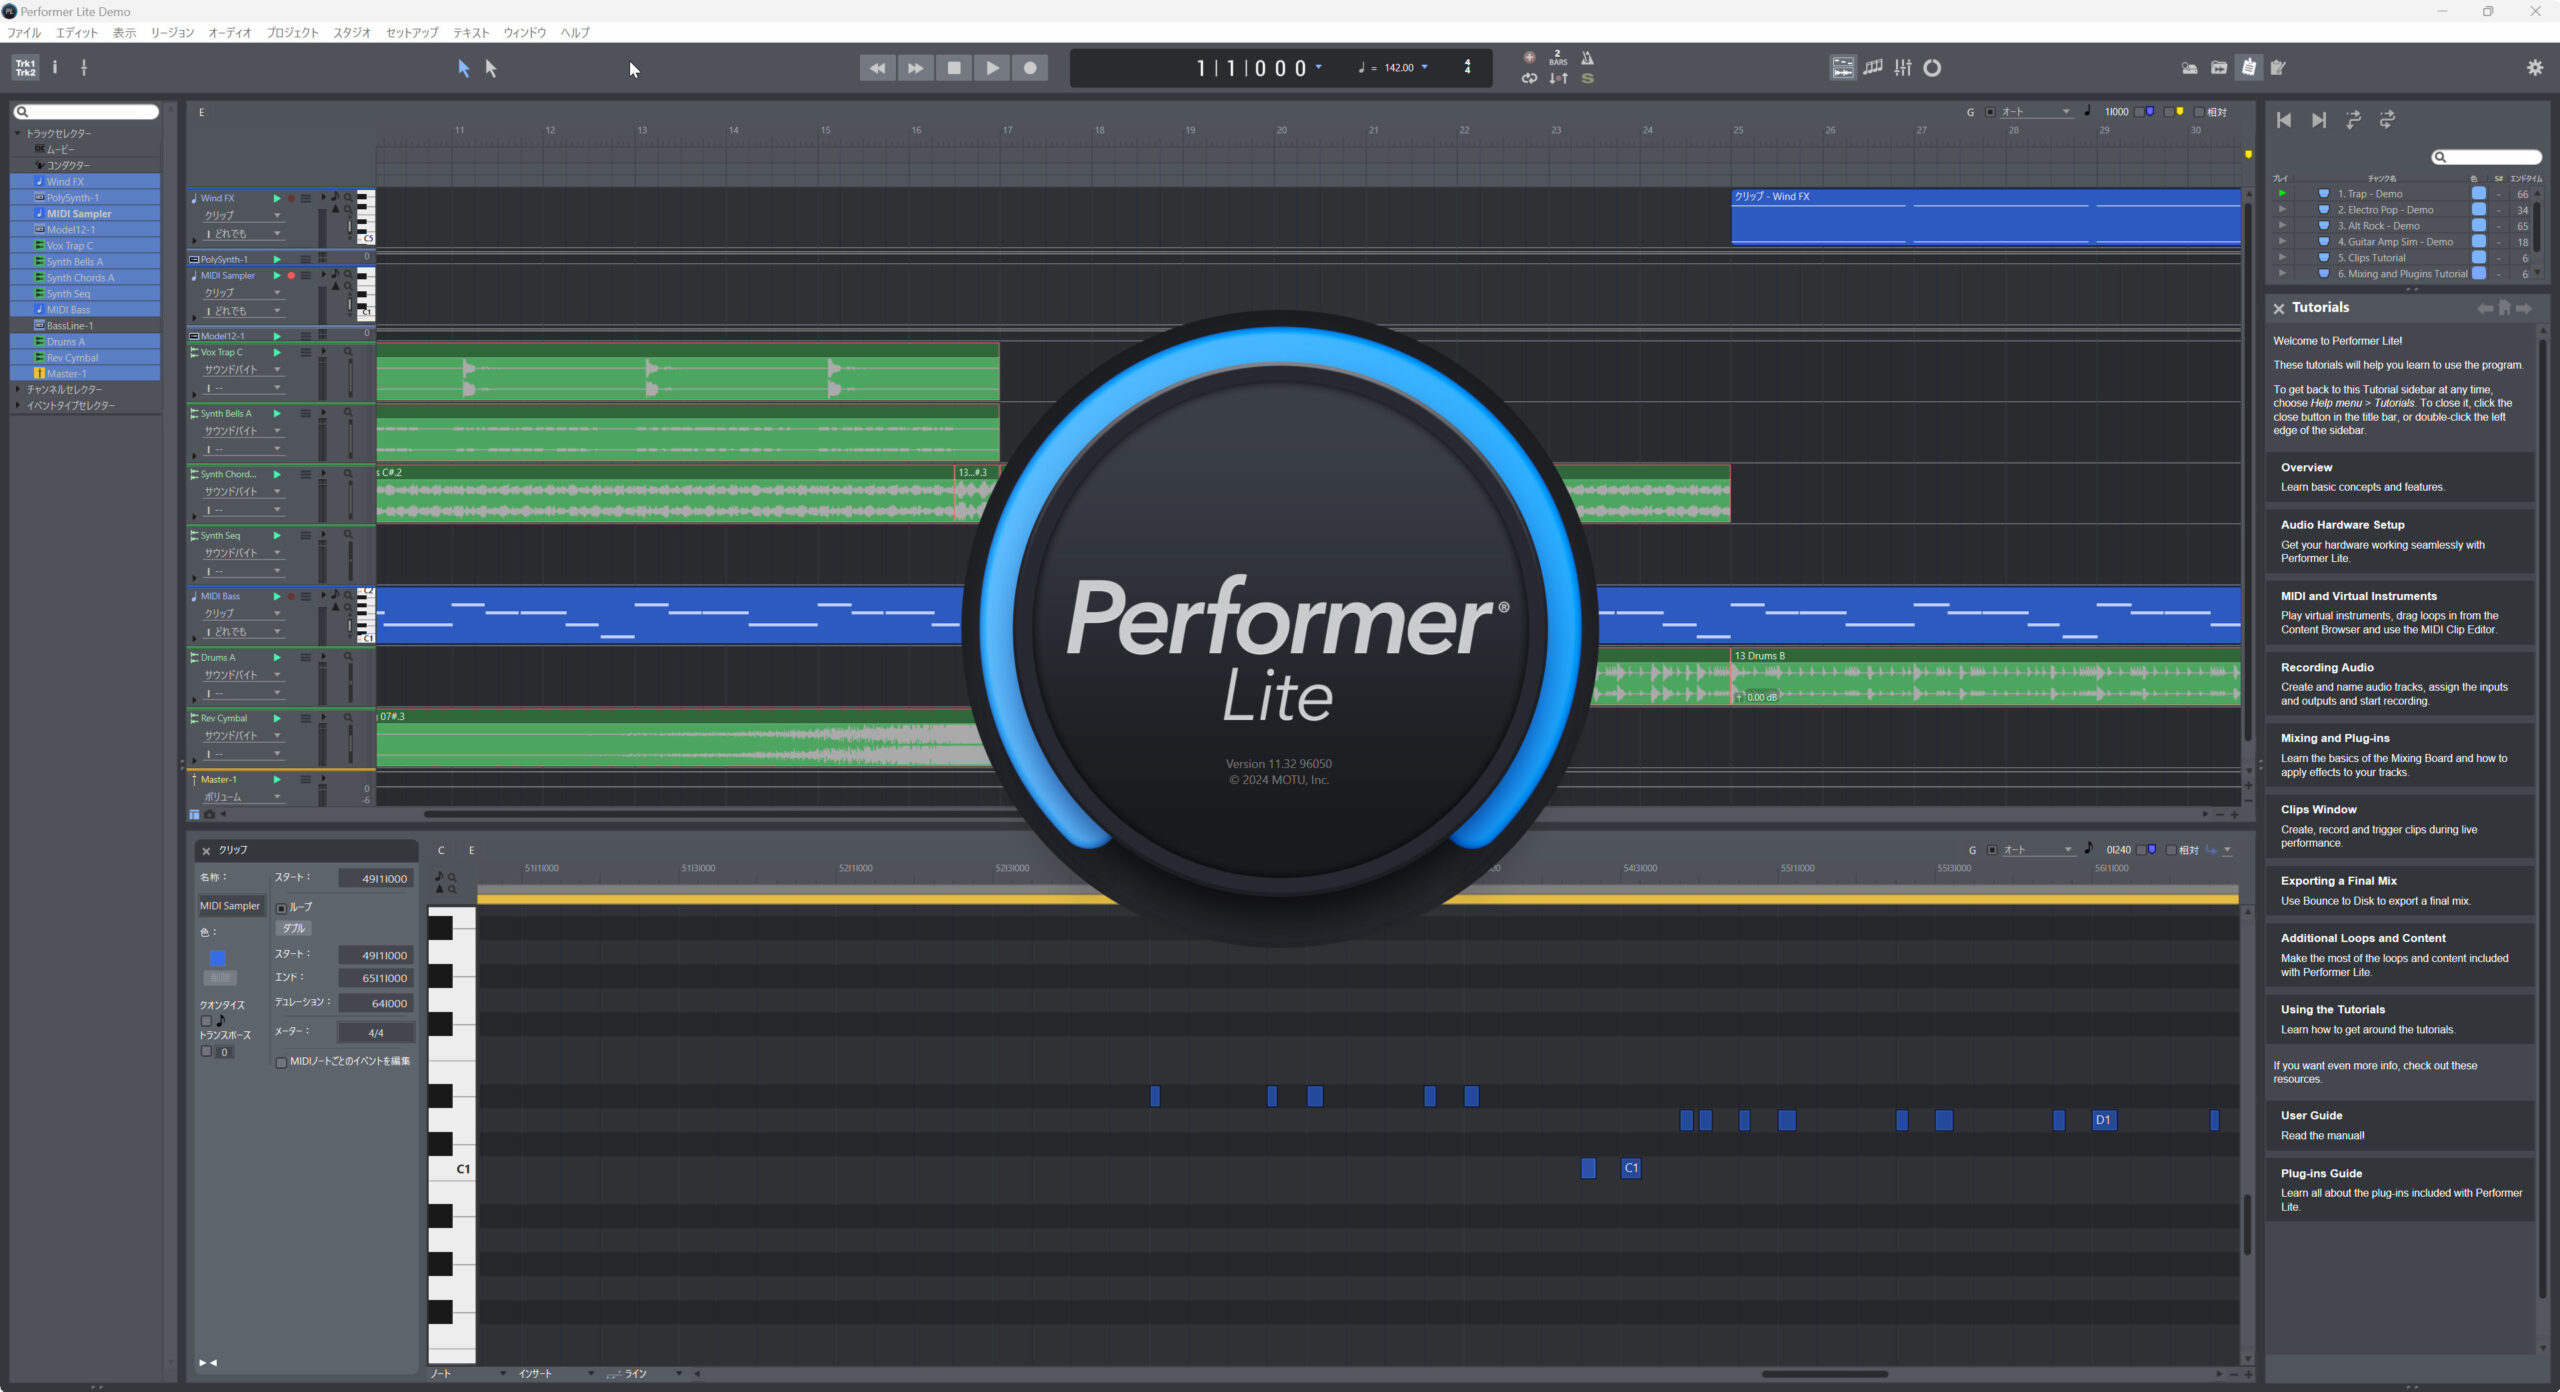Screen dimensions: 2560x1392
Task: Click the record button in transport
Action: [x=1030, y=68]
